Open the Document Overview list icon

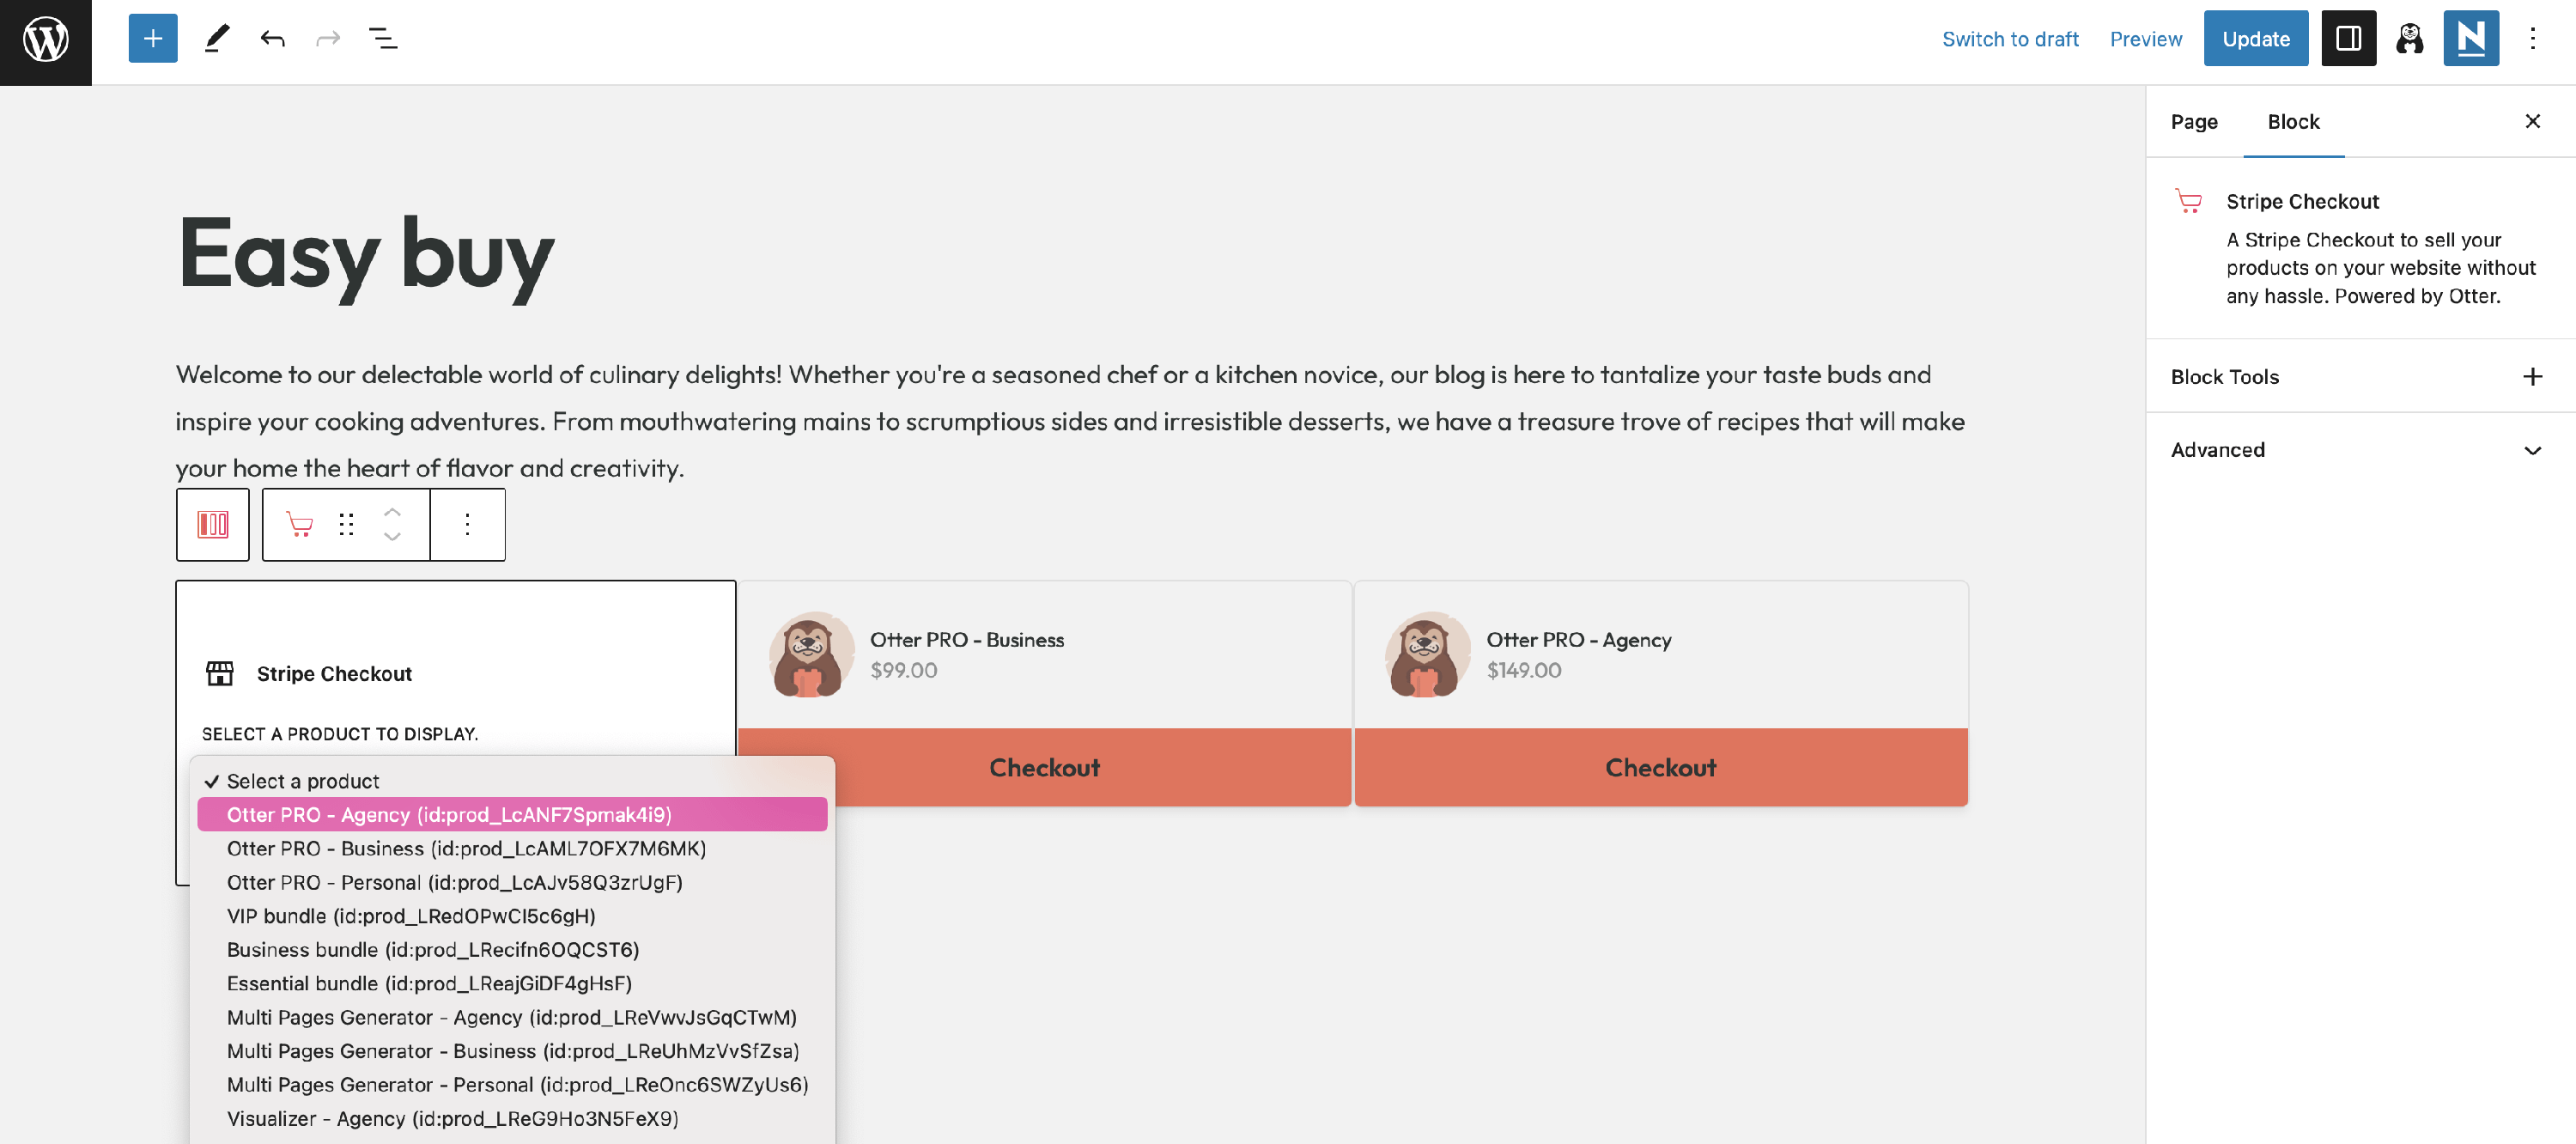point(383,39)
